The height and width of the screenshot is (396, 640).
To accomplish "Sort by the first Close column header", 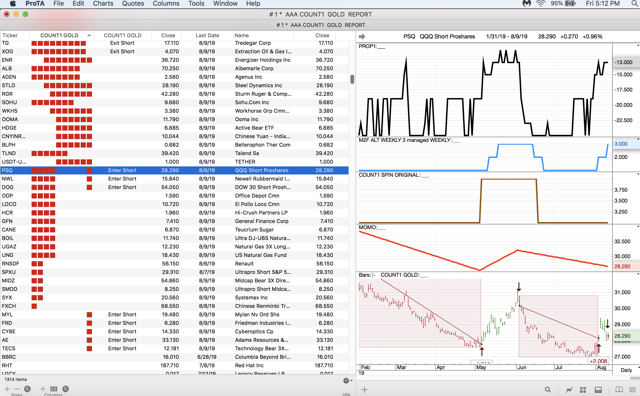I will click(x=168, y=36).
